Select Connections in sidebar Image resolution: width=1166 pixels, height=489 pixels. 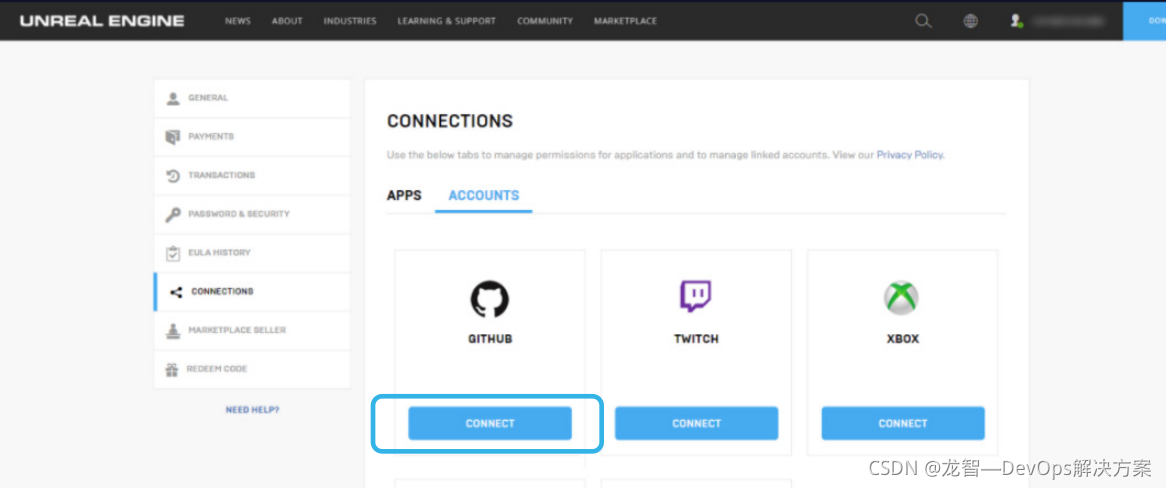252,291
